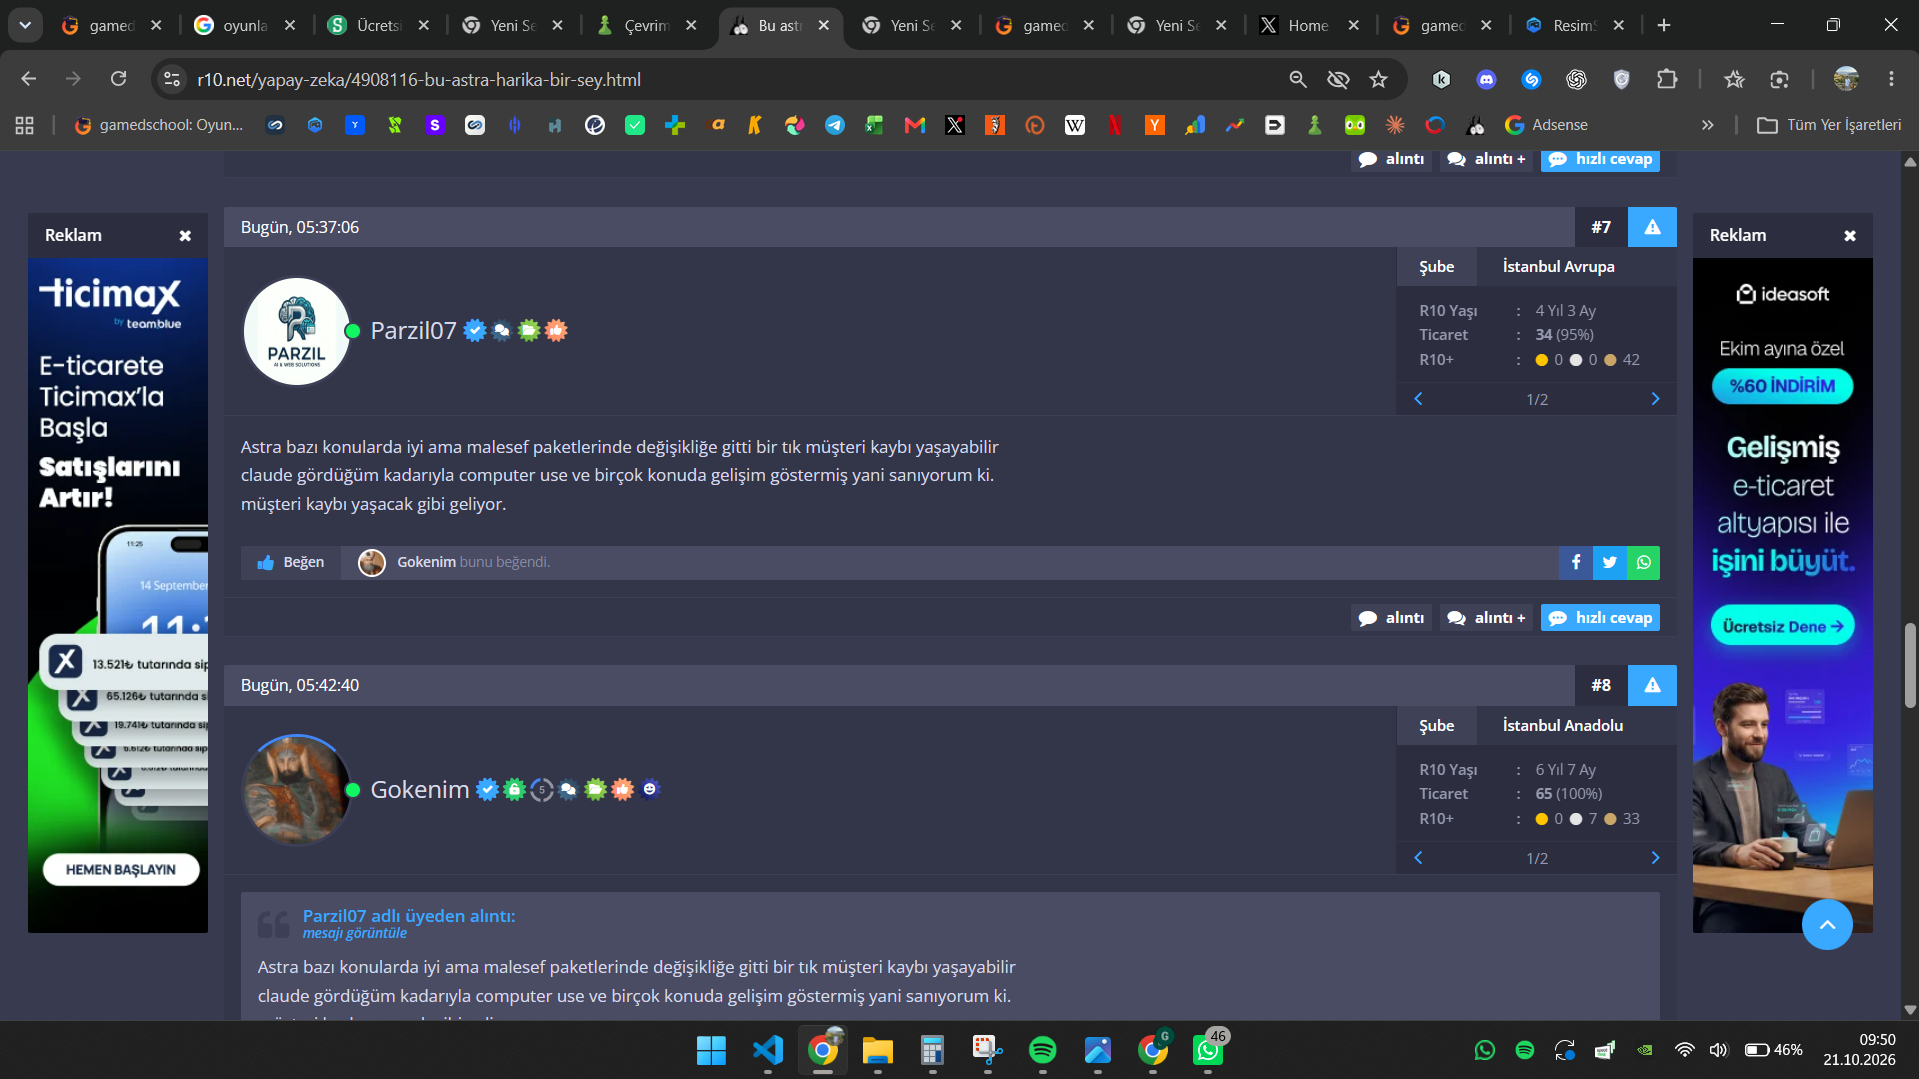Share post #7 via WhatsApp icon
The width and height of the screenshot is (1919, 1079).
(1643, 562)
